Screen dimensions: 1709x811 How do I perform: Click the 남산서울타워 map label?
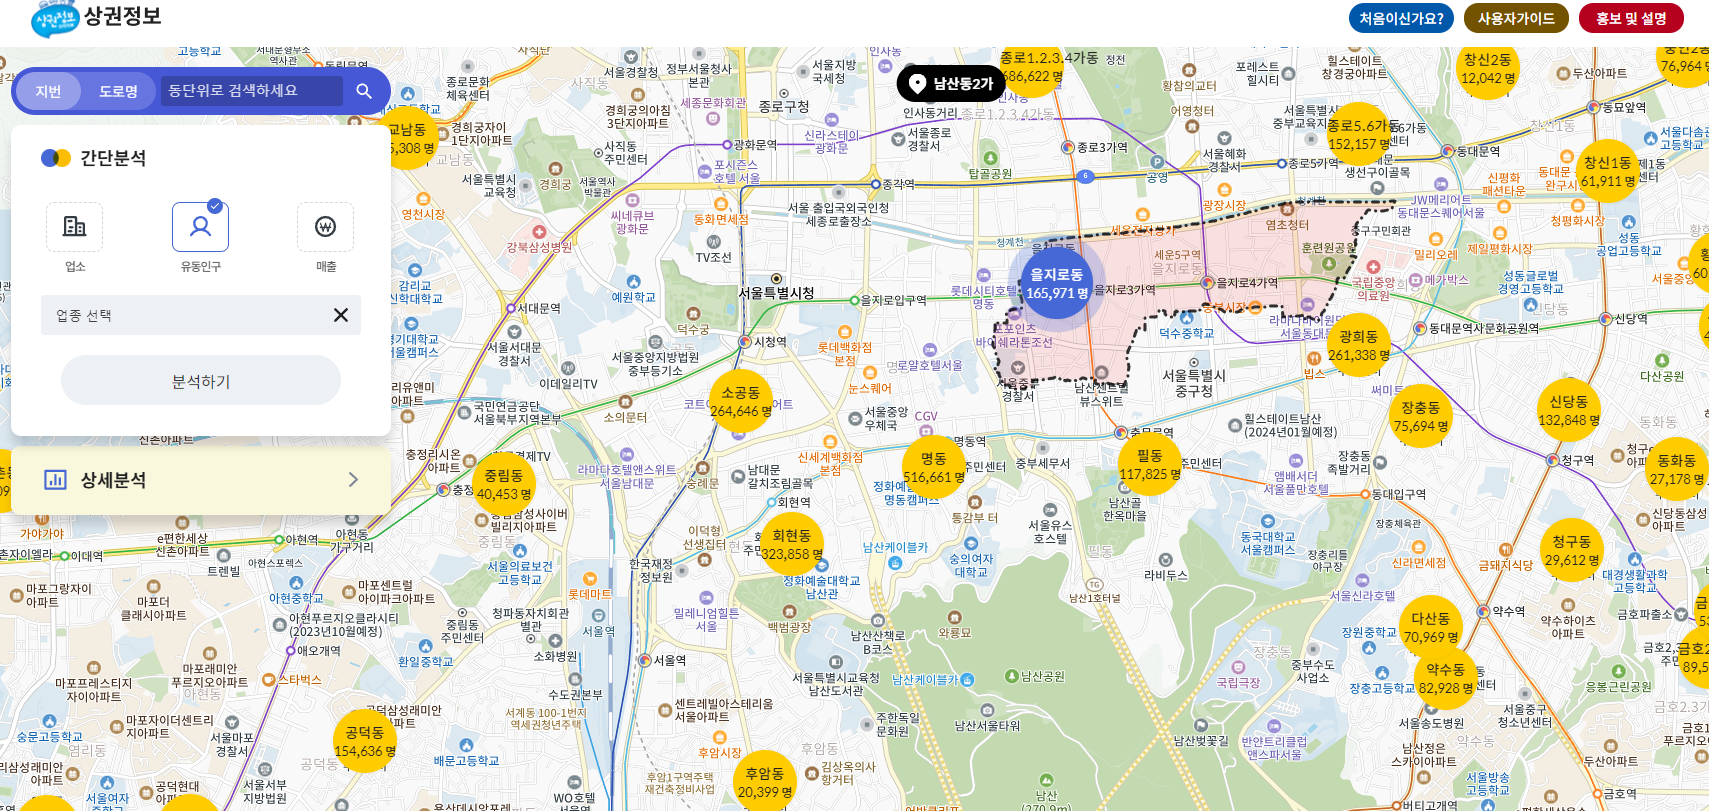pos(987,726)
